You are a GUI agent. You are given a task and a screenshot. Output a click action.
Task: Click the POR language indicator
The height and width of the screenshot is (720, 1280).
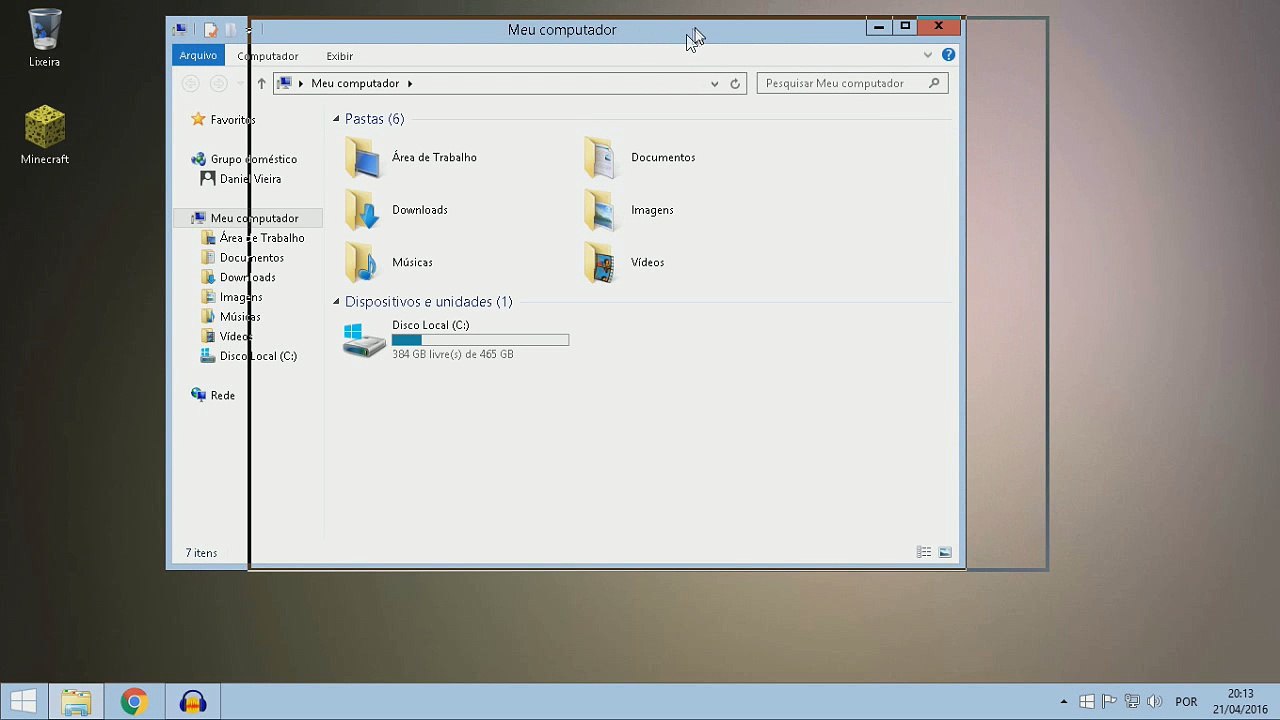(x=1186, y=702)
